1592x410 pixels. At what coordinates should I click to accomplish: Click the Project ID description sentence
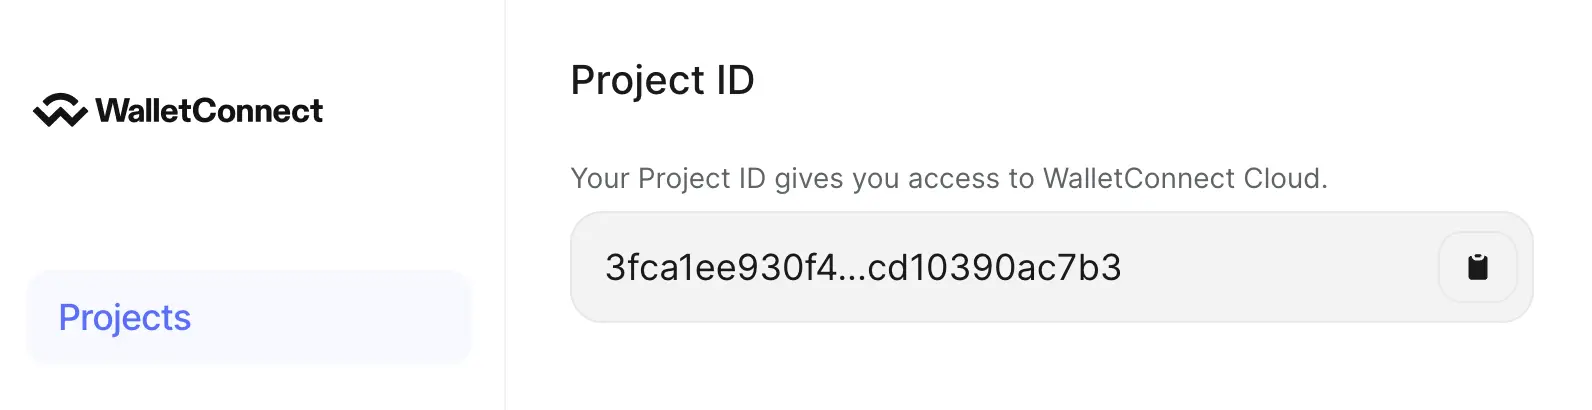pyautogui.click(x=948, y=179)
